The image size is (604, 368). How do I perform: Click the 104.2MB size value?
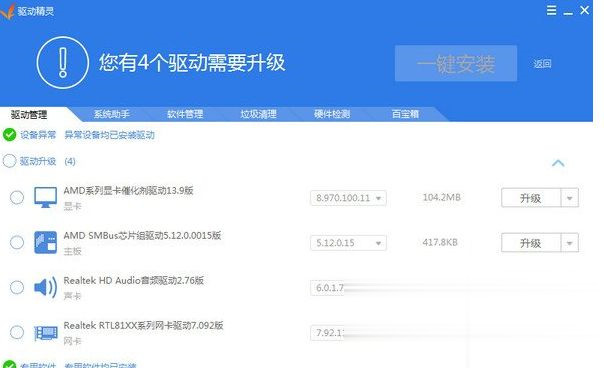(441, 197)
